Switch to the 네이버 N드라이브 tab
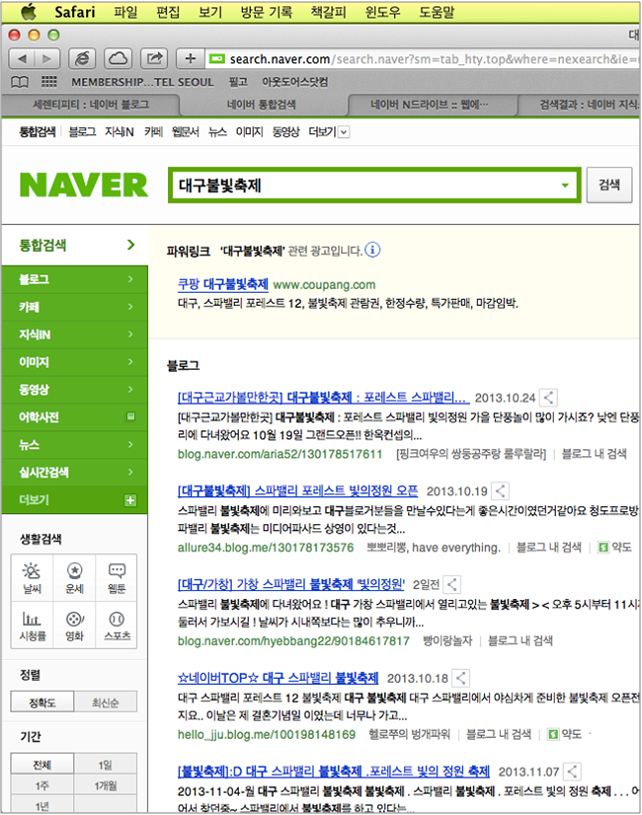 click(x=425, y=104)
